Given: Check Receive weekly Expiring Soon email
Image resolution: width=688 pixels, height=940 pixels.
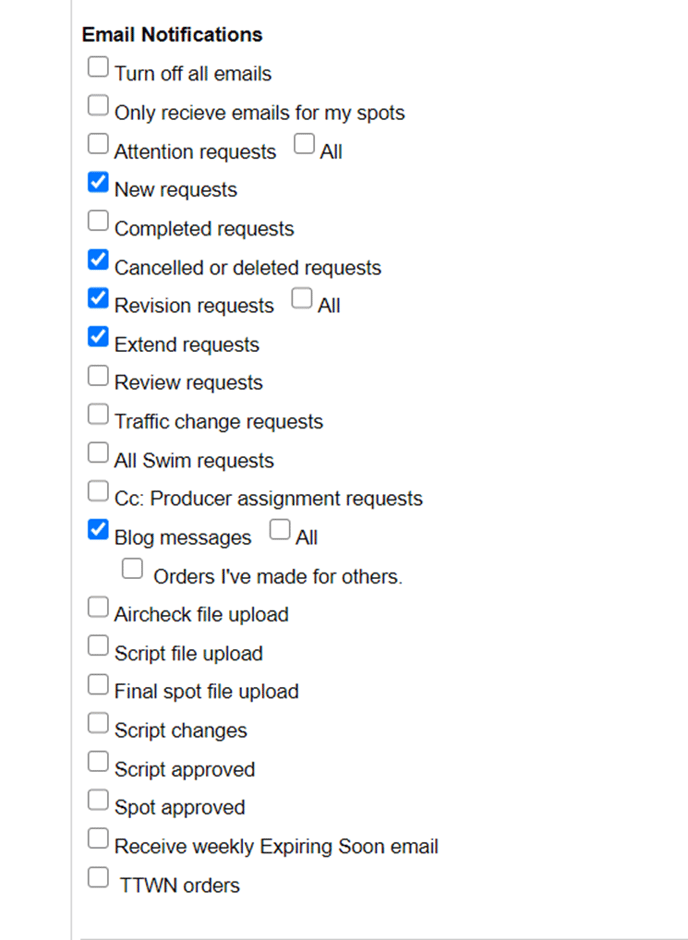Looking at the screenshot, I should (98, 838).
